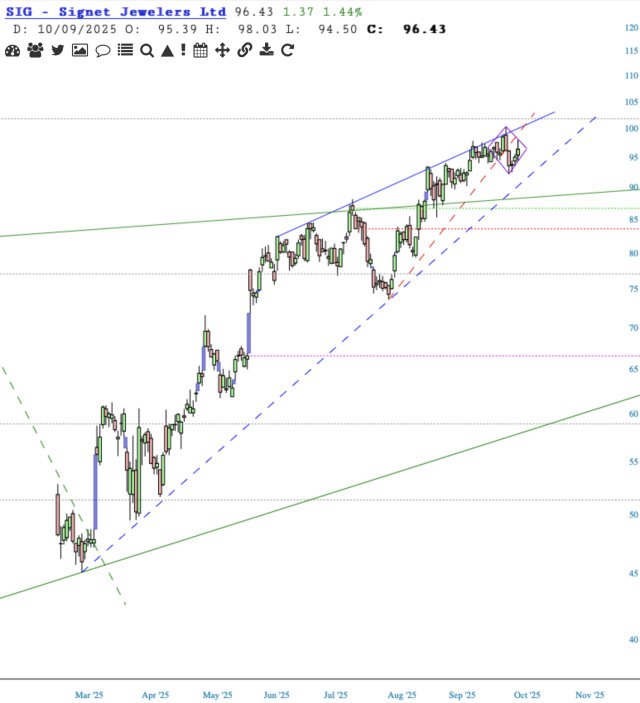Click the chain link icon

coord(244,50)
